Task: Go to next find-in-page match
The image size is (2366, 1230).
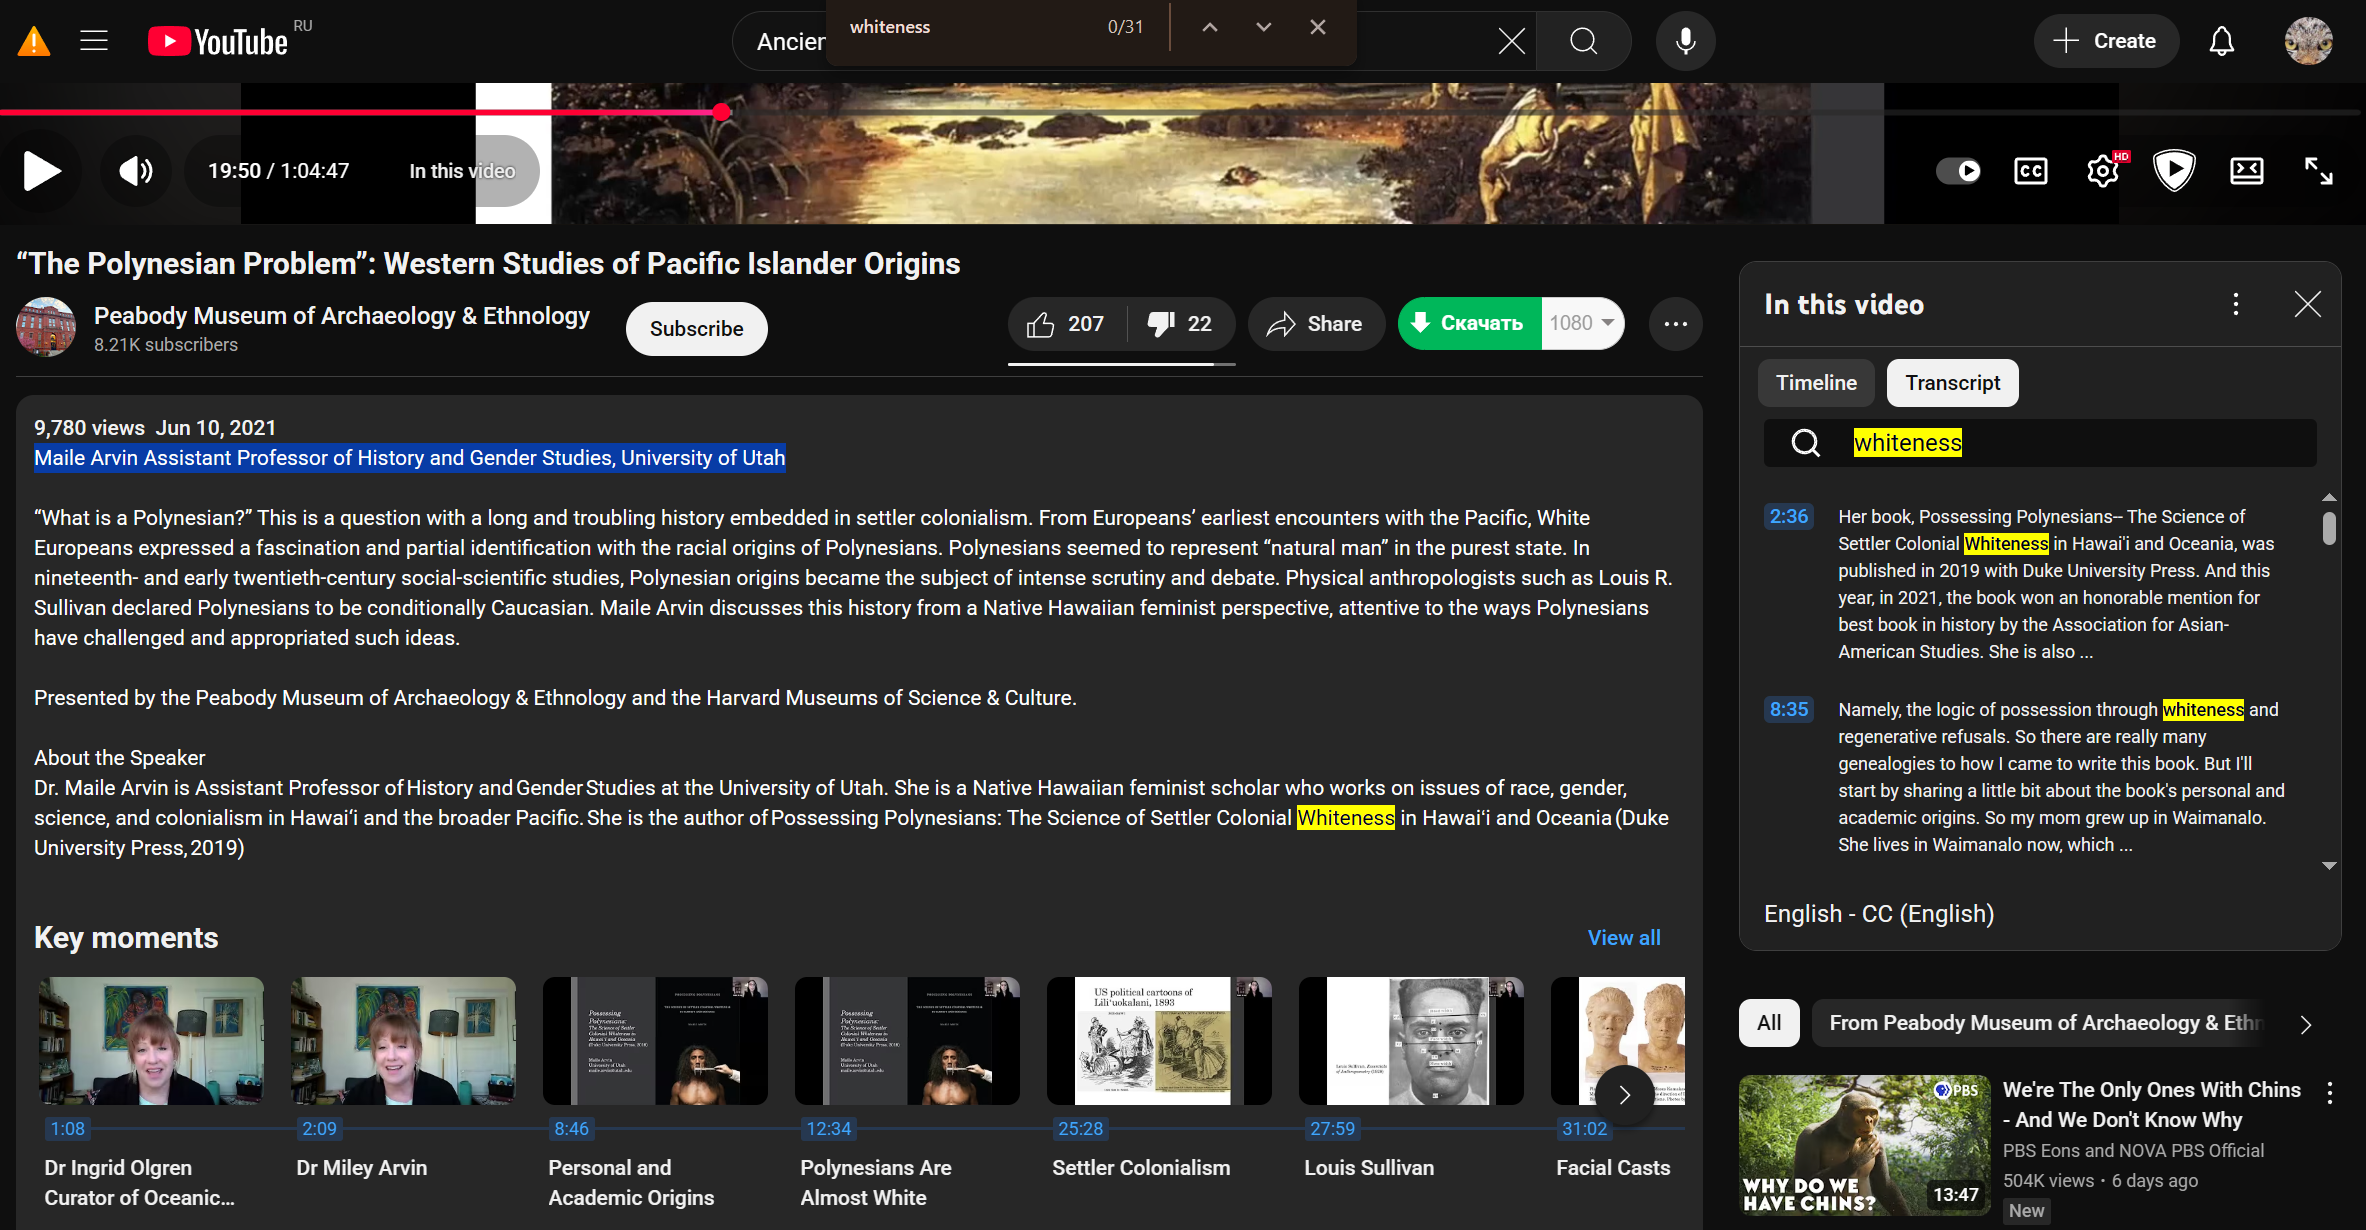Action: pos(1263,27)
